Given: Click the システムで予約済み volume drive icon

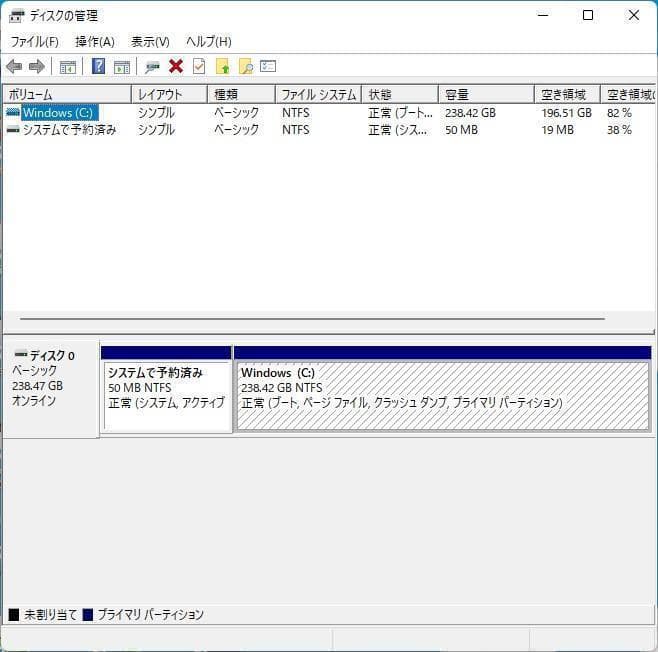Looking at the screenshot, I should coord(13,130).
